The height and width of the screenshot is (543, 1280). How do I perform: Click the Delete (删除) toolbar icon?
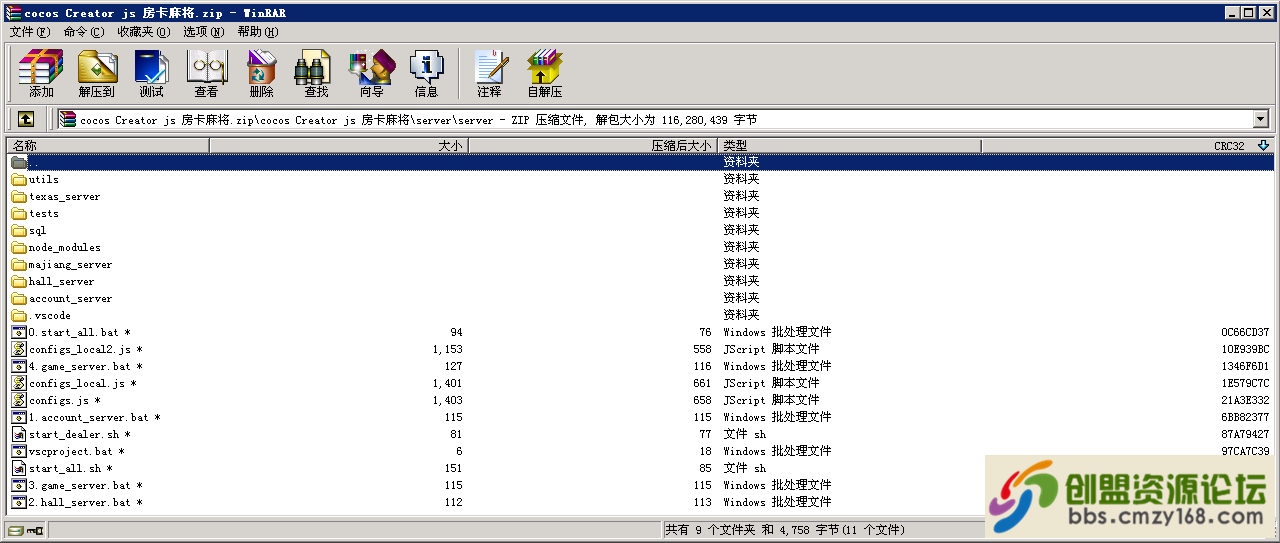[262, 73]
